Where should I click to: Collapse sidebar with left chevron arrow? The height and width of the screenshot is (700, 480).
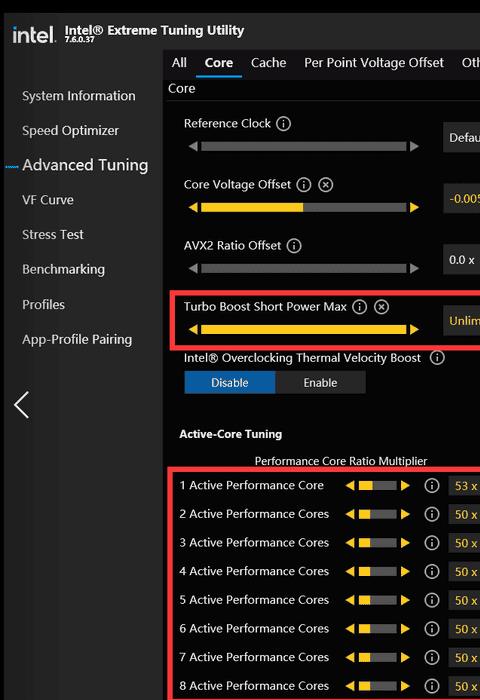coord(21,405)
